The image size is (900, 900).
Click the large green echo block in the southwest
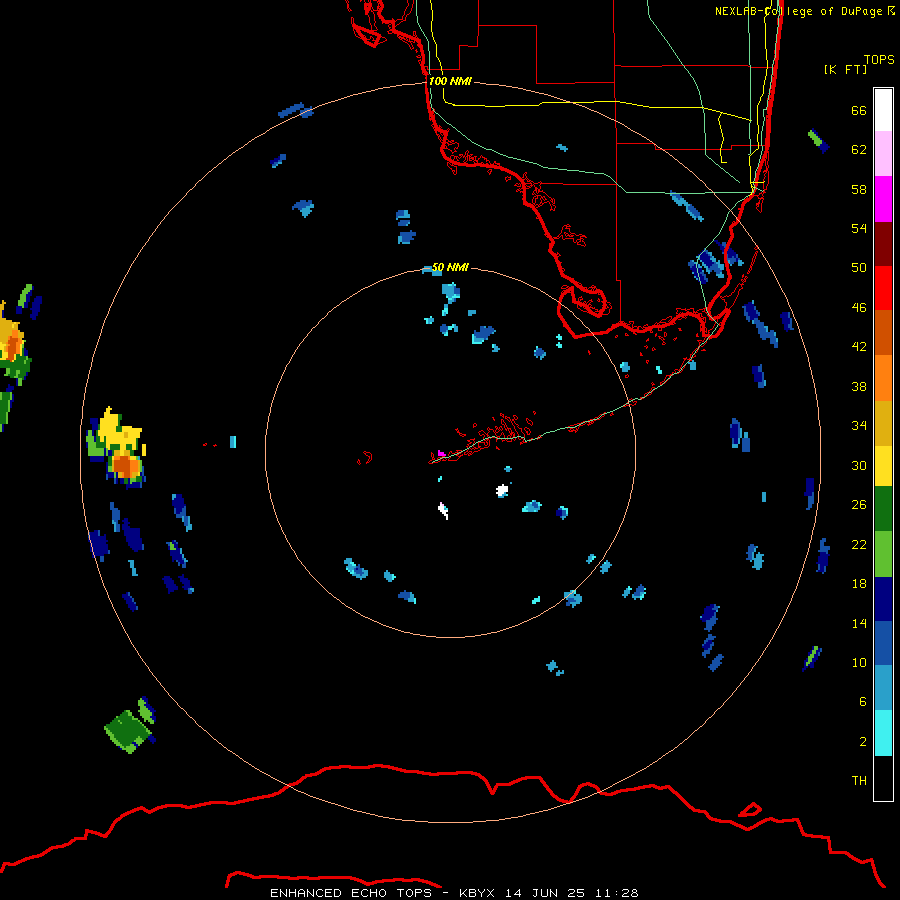pos(129,731)
